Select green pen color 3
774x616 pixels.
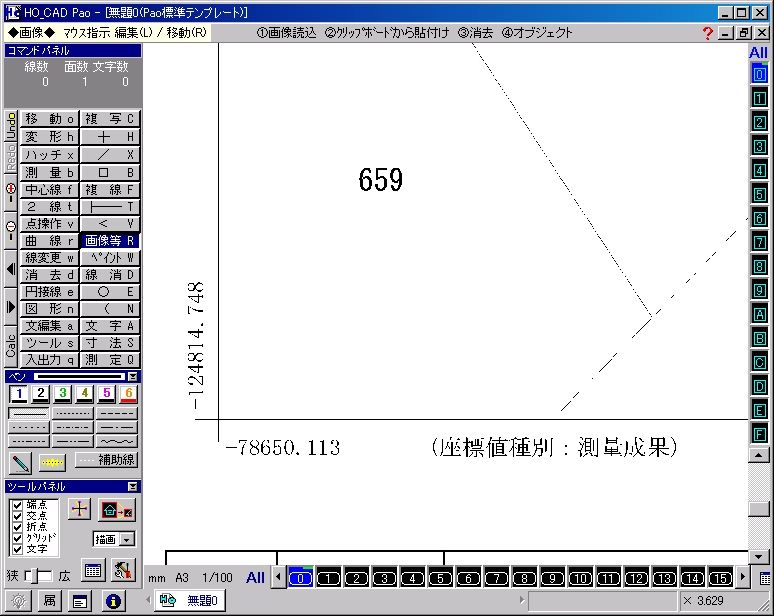point(63,394)
